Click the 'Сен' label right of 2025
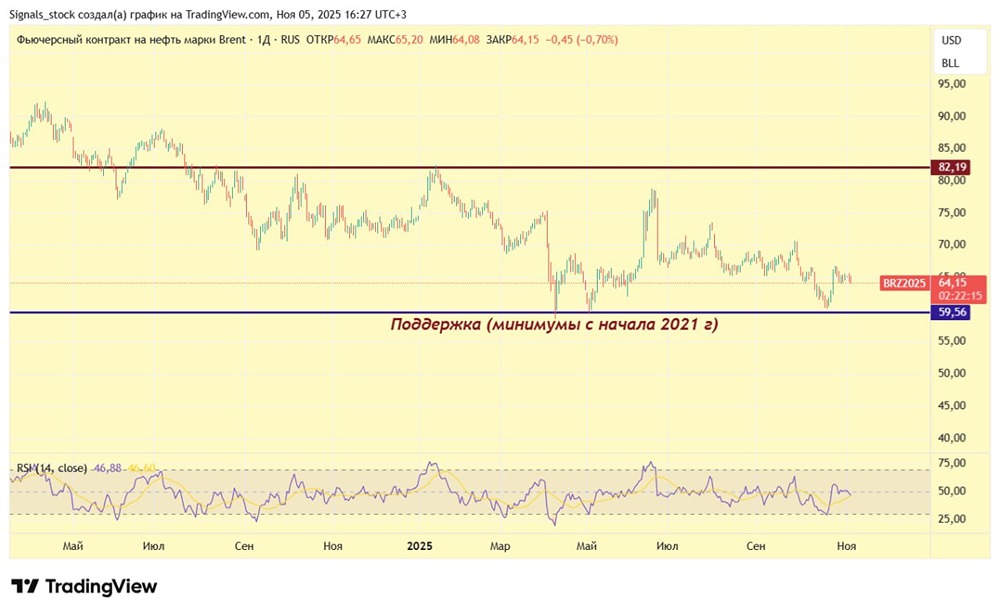Viewport: 1000px width, 614px height. [x=756, y=546]
